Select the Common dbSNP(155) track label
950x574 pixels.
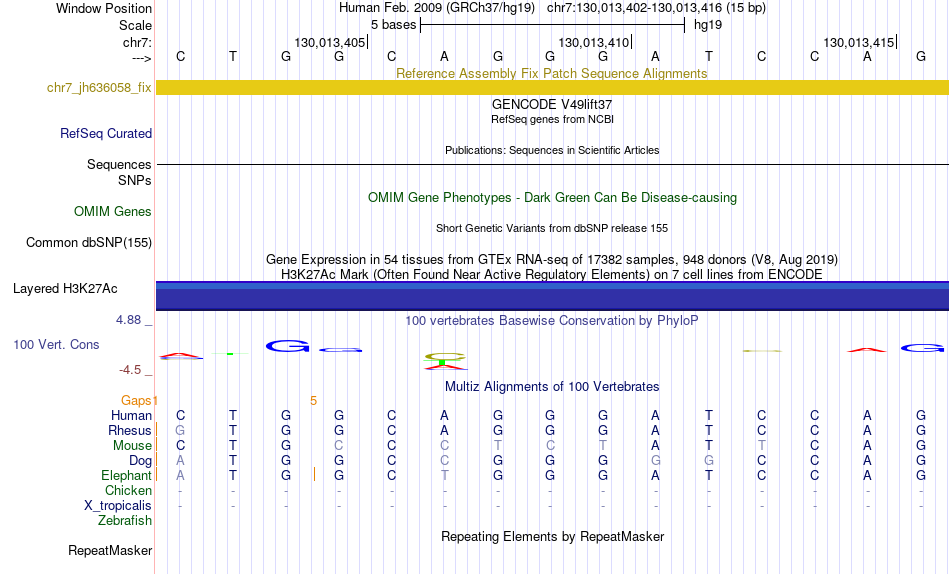88,242
